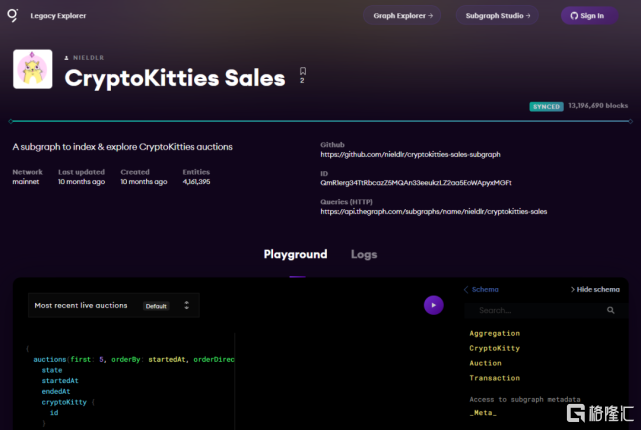Click the search magnifier icon in schema
Viewport: 641px width, 430px height.
[611, 311]
